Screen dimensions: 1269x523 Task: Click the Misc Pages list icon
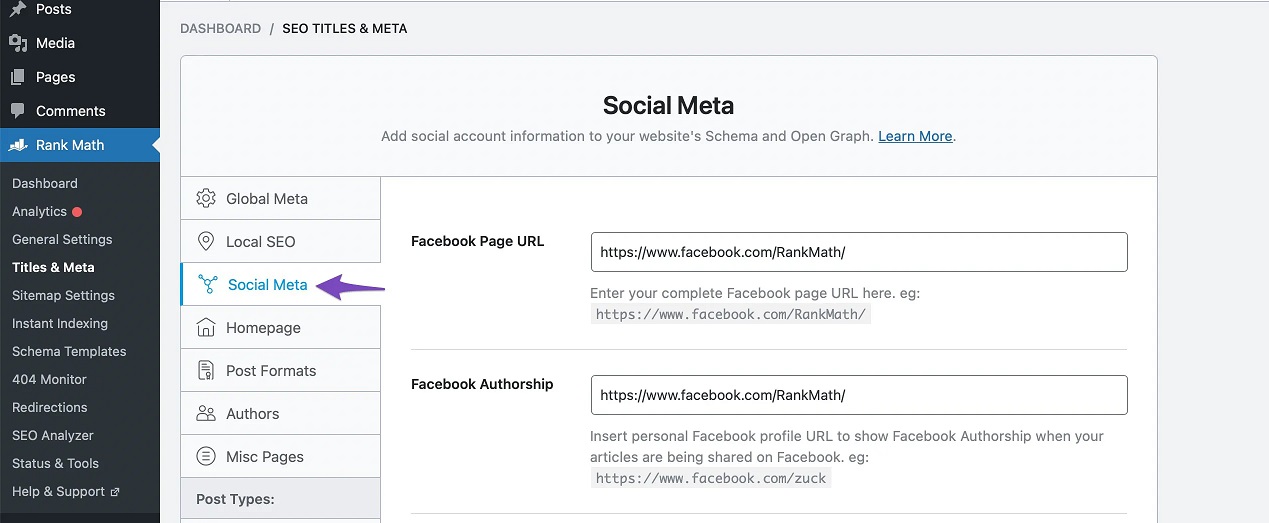(206, 456)
